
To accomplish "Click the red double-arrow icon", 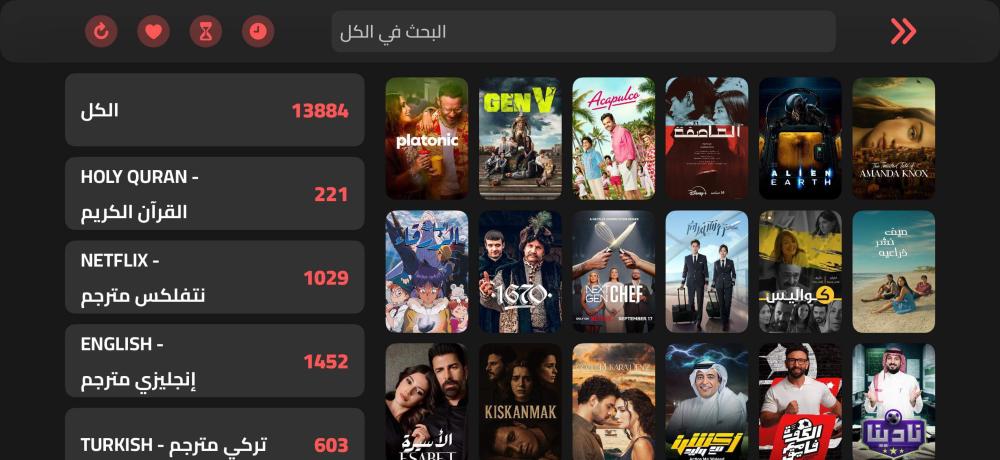I will coord(903,31).
